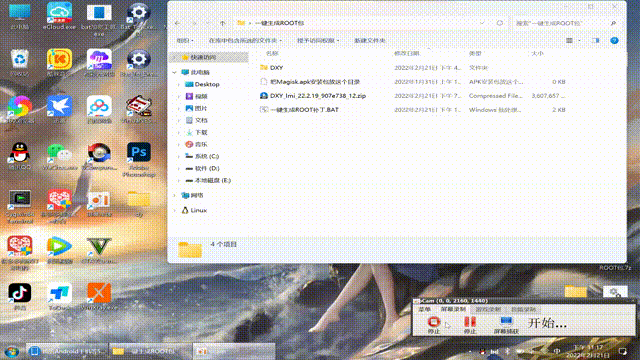Launch the Terminal desktop shortcut
Viewport: 640px width, 360px height.
[20, 207]
